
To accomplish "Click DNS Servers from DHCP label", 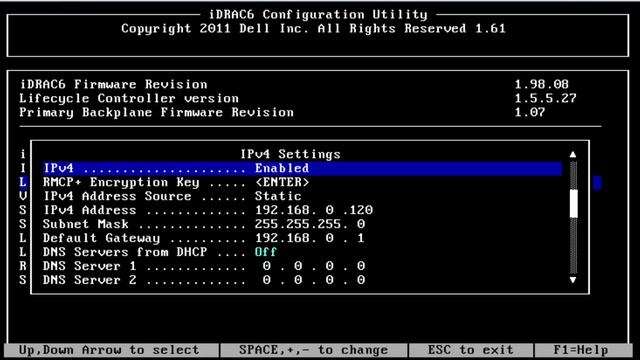I will click(125, 252).
